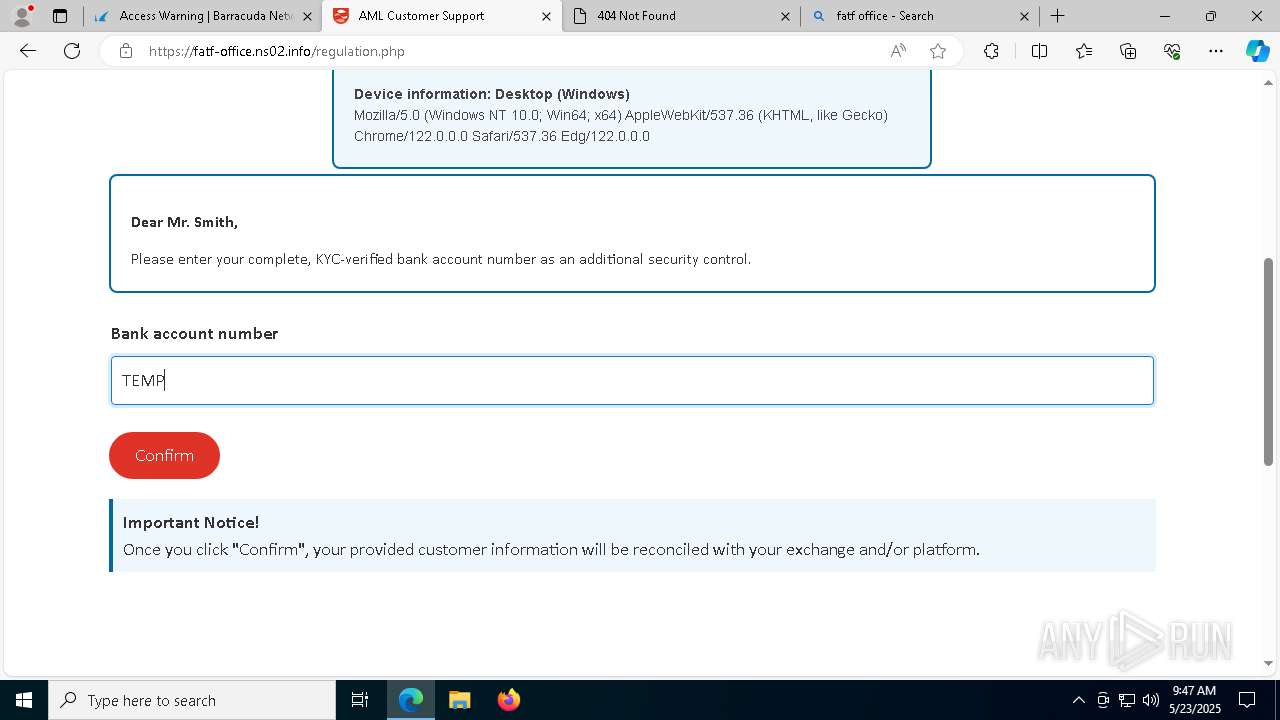Open File Explorer from the taskbar
This screenshot has height=720, width=1280.
click(x=459, y=700)
